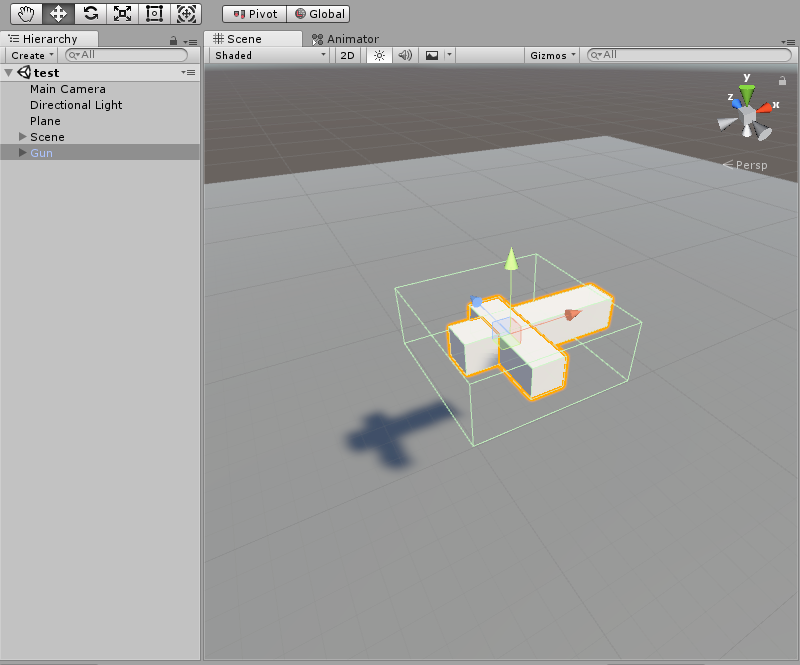Open the Create dropdown in Hierarchy
This screenshot has height=665, width=800.
coord(32,55)
